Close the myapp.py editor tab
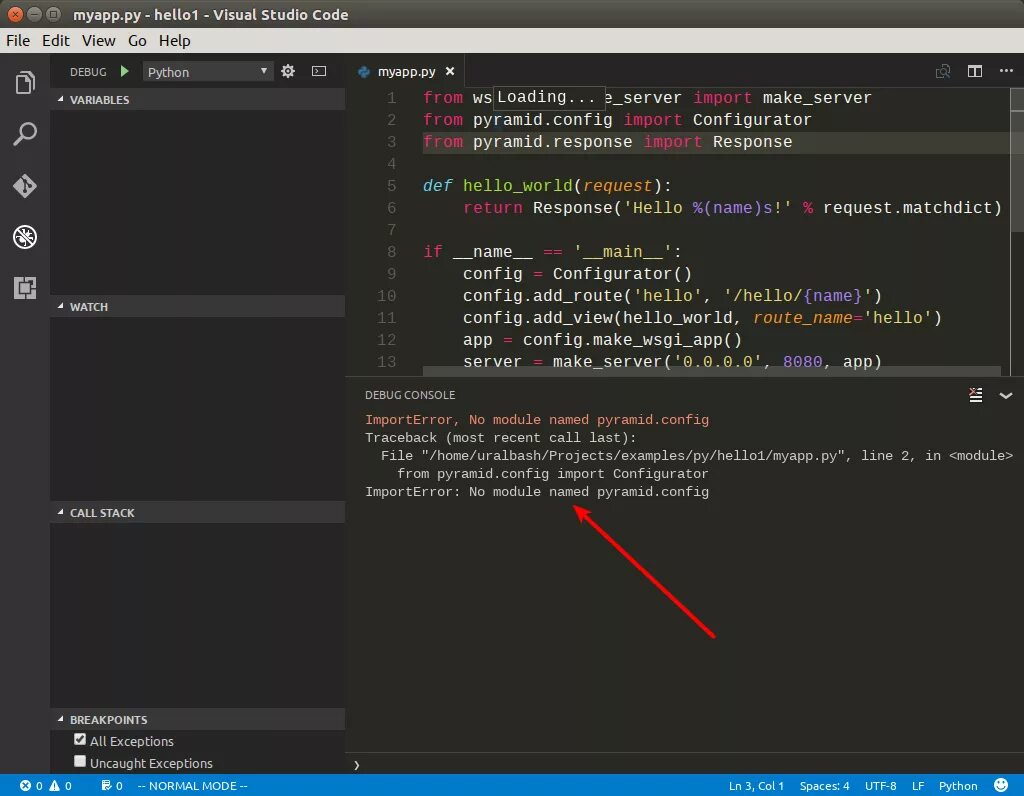The height and width of the screenshot is (796, 1024). [450, 71]
